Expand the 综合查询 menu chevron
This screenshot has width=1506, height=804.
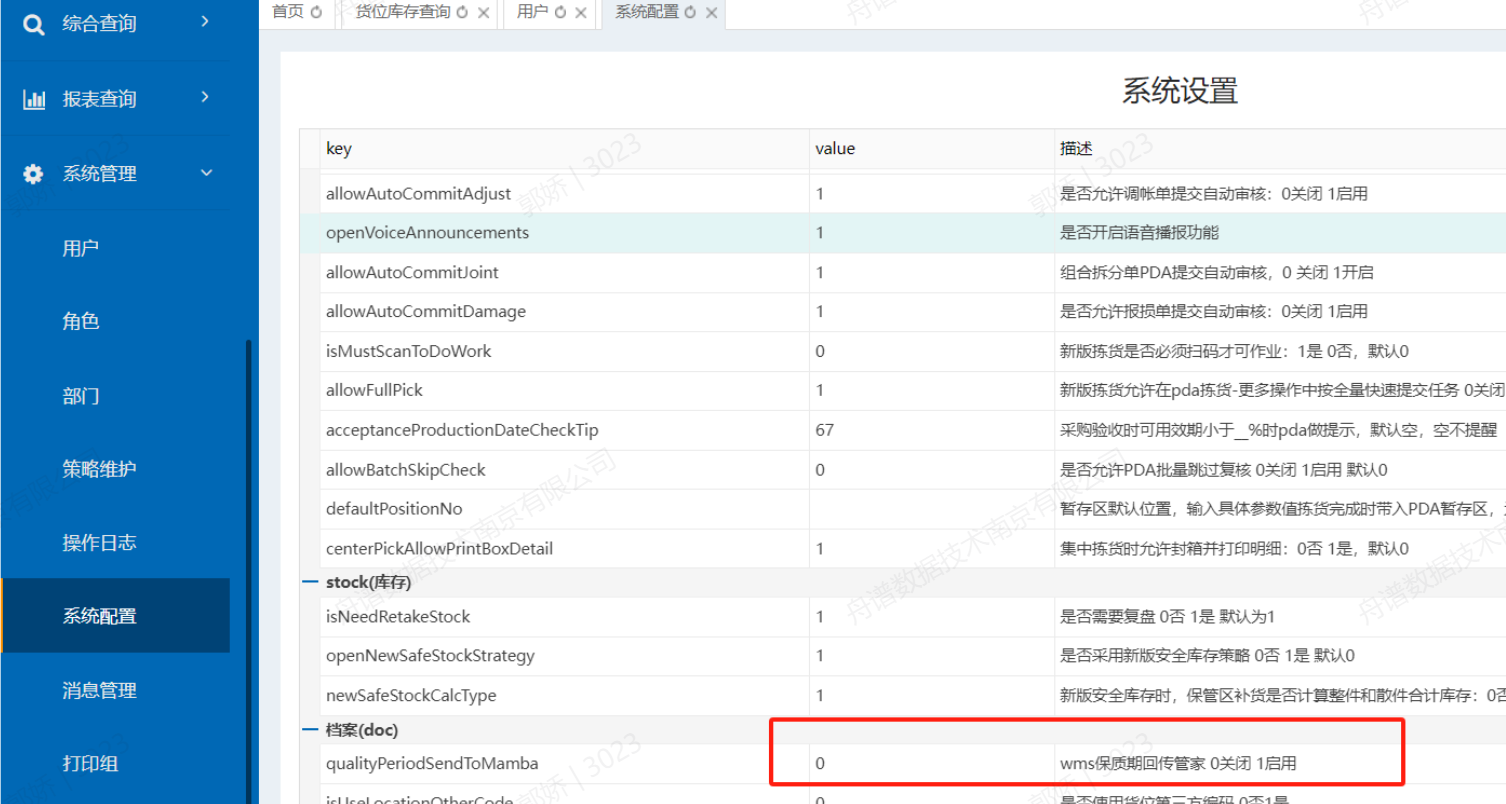pos(205,22)
